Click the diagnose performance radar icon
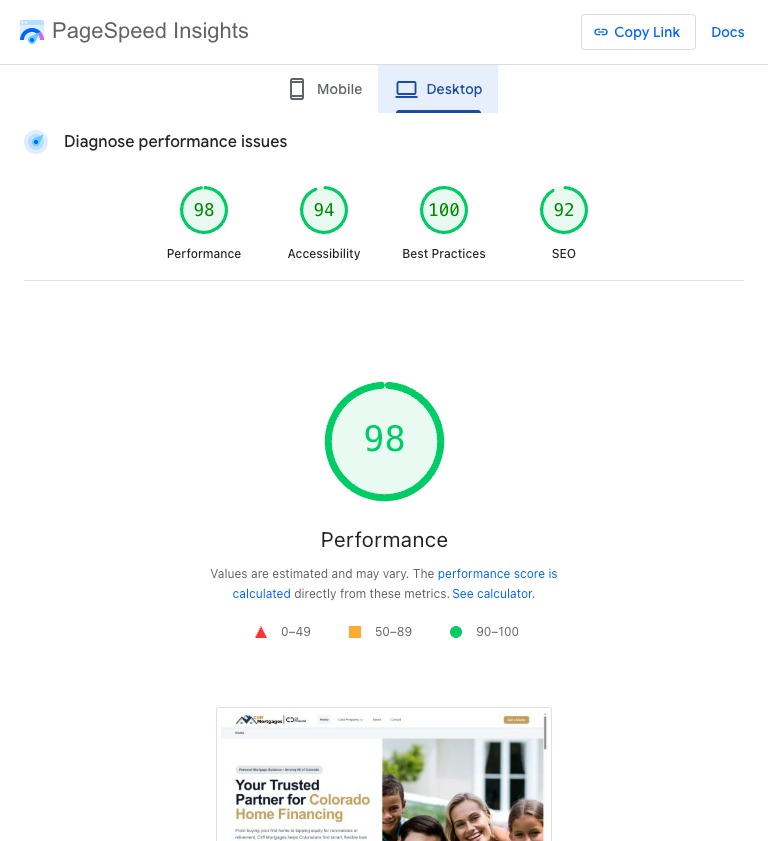Image resolution: width=768 pixels, height=841 pixels. click(36, 142)
